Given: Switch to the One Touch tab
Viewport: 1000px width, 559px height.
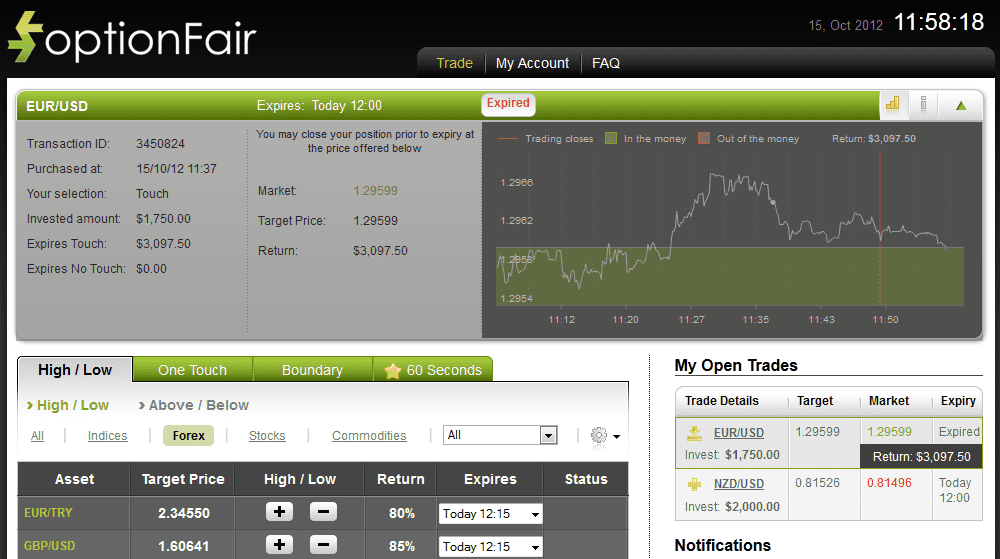Looking at the screenshot, I should click(192, 370).
